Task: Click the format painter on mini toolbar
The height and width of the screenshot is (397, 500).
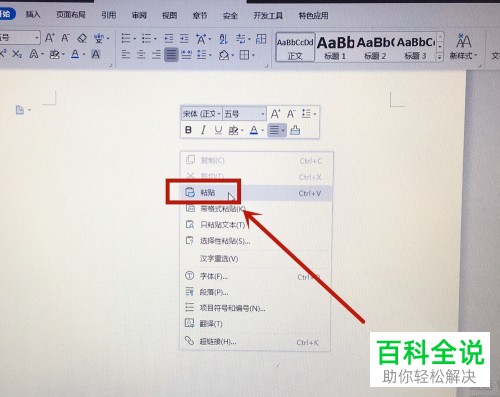Action: (x=295, y=130)
